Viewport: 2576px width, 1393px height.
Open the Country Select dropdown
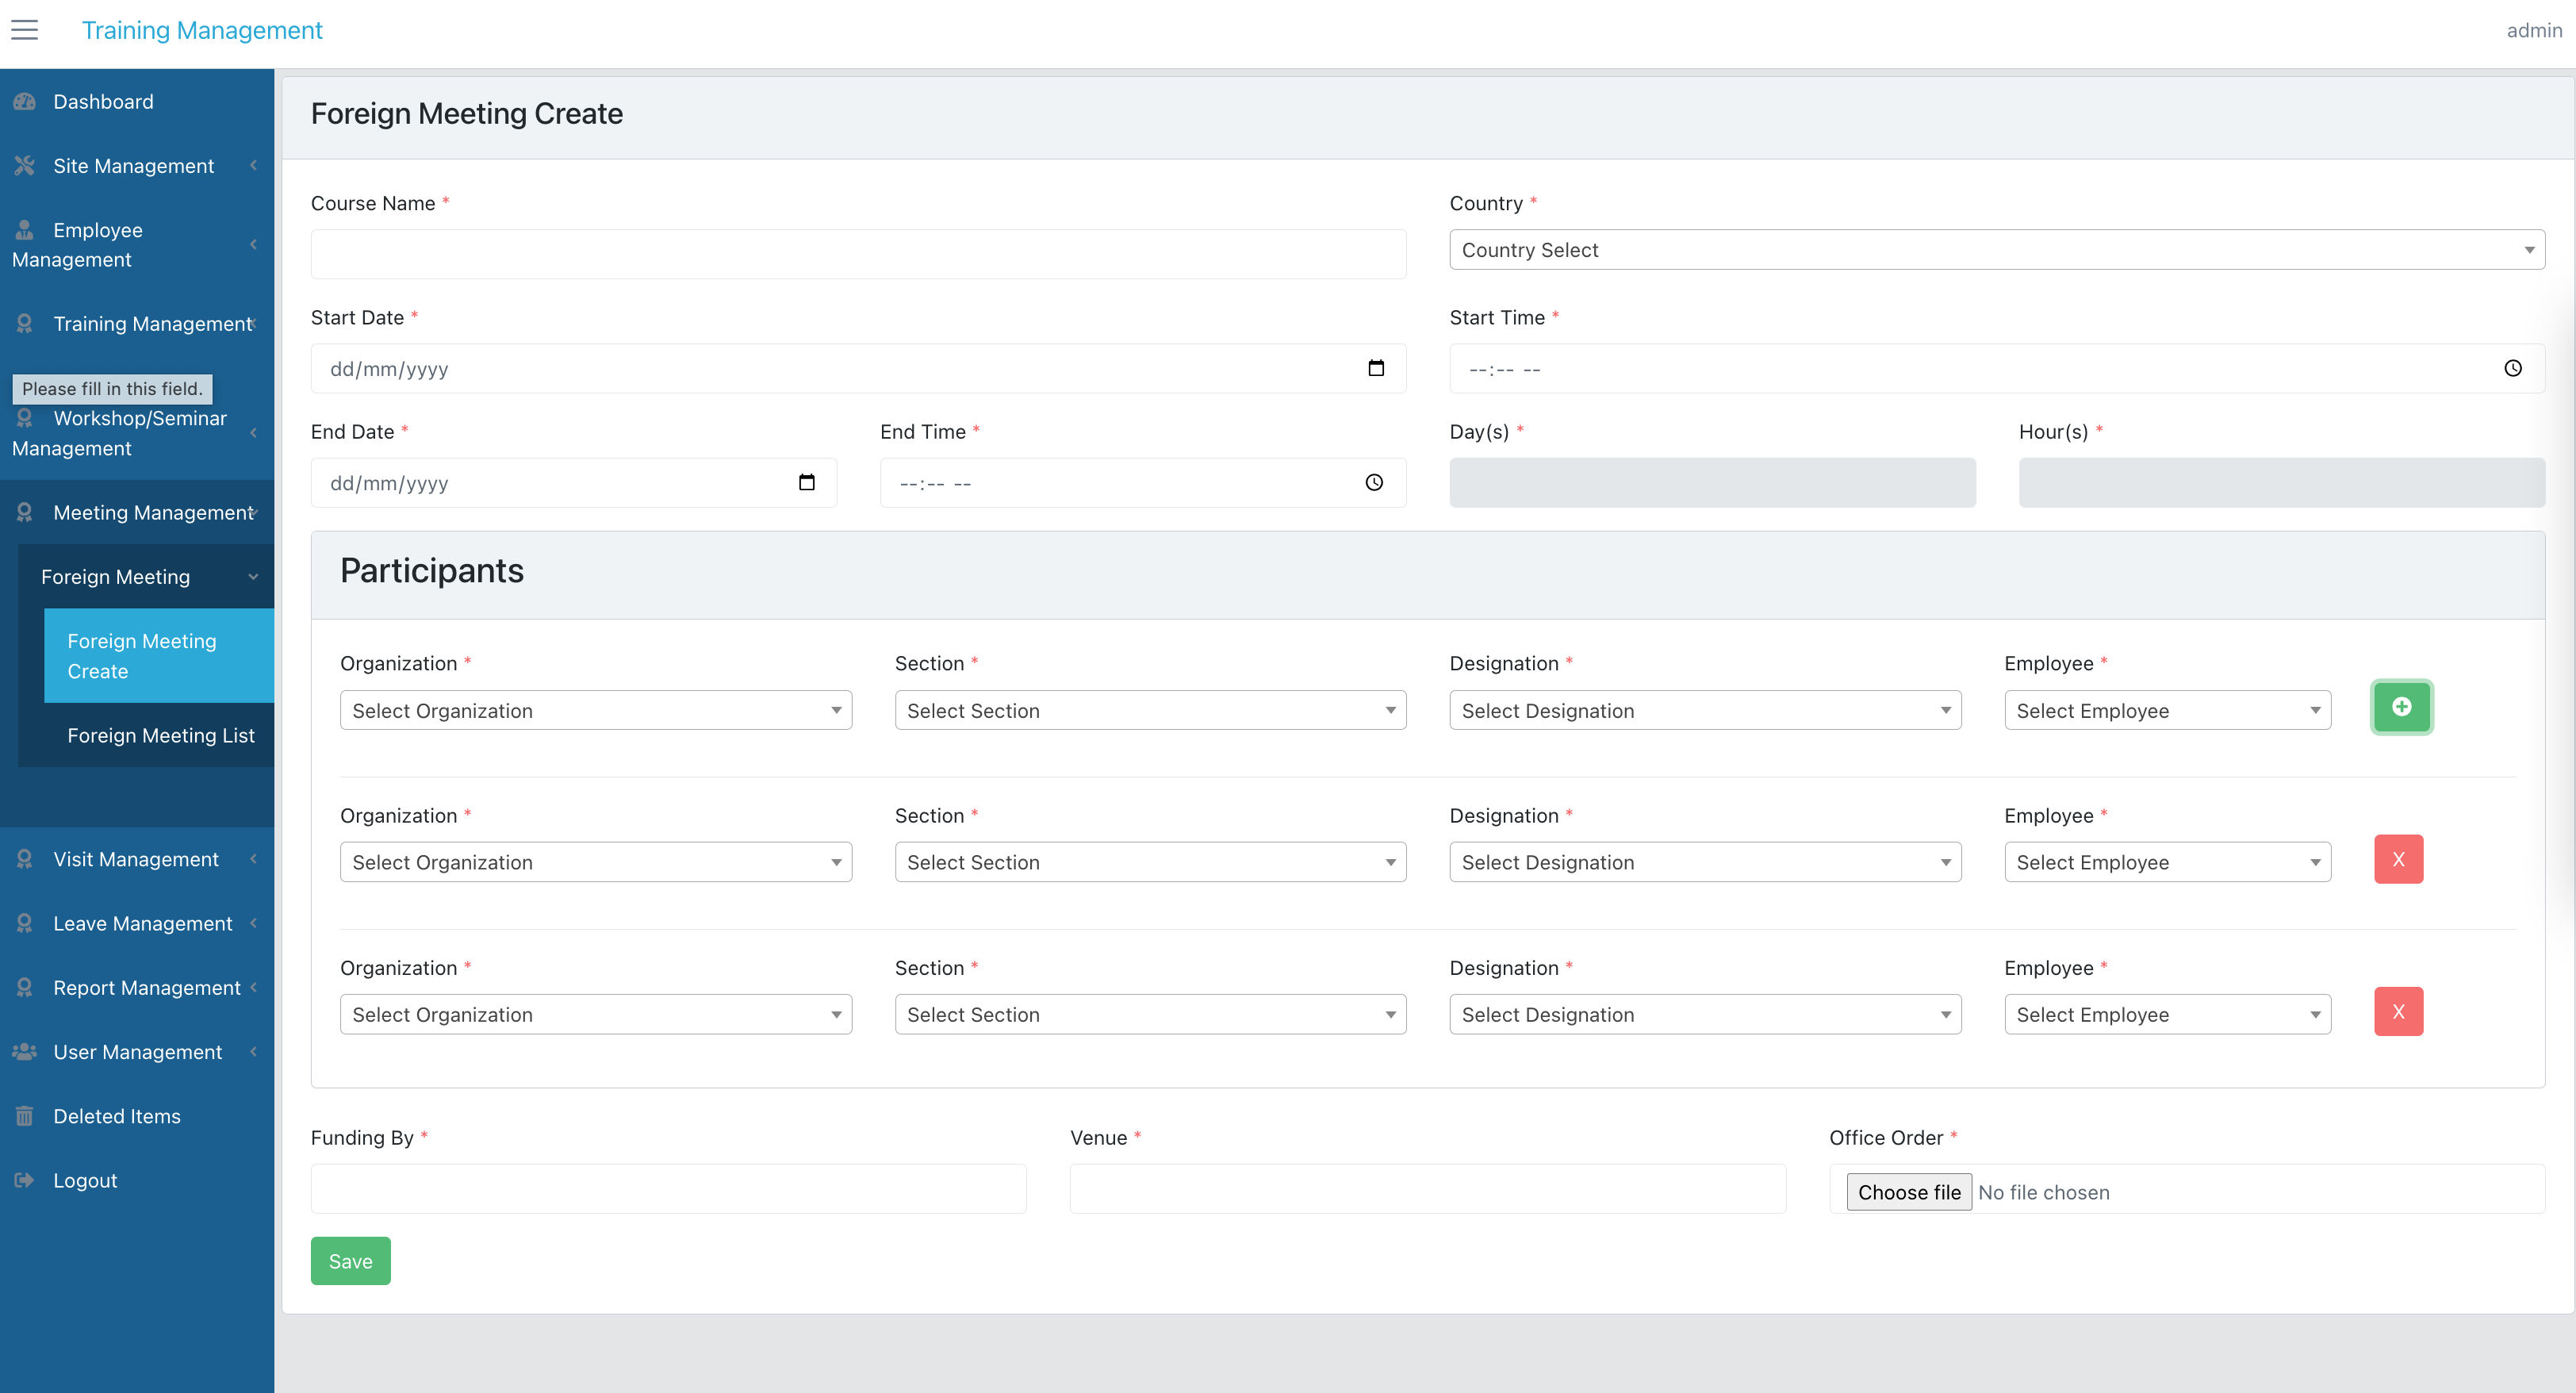click(x=1997, y=249)
